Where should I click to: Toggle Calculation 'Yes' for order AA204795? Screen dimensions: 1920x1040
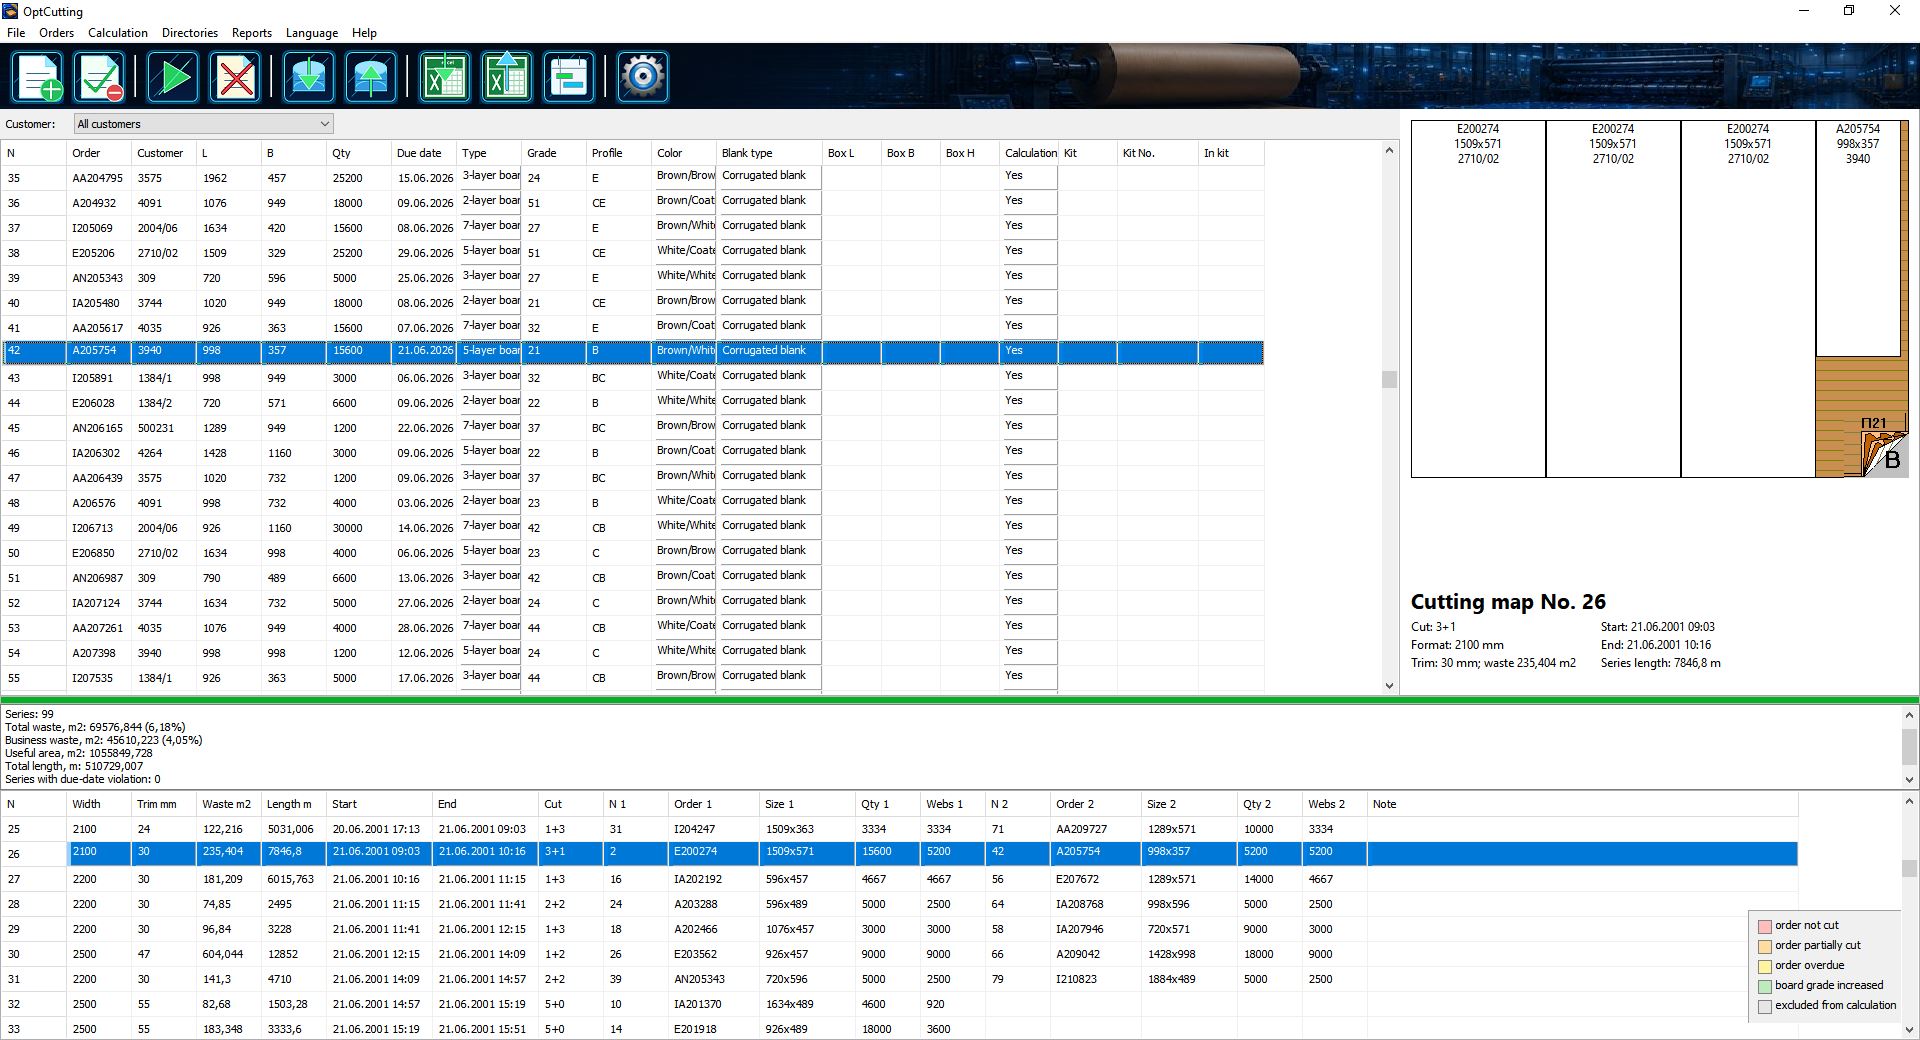pos(1029,177)
